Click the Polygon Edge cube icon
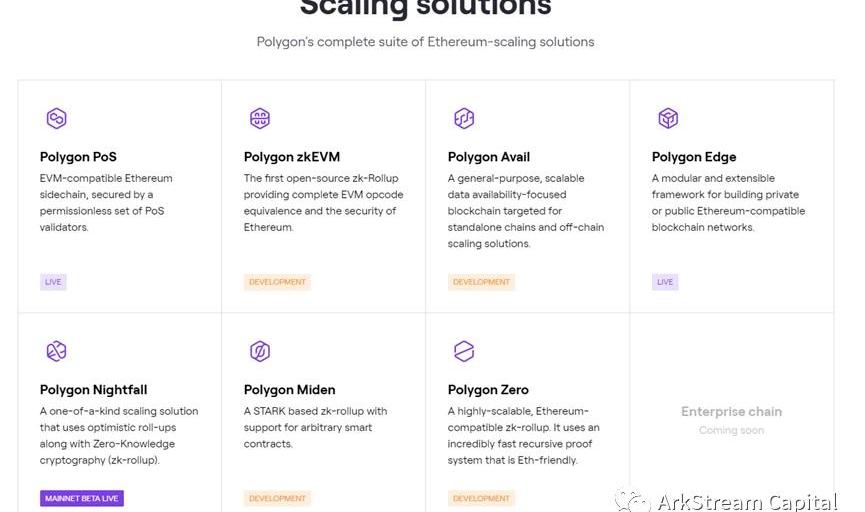This screenshot has height=512, width=865. click(668, 119)
